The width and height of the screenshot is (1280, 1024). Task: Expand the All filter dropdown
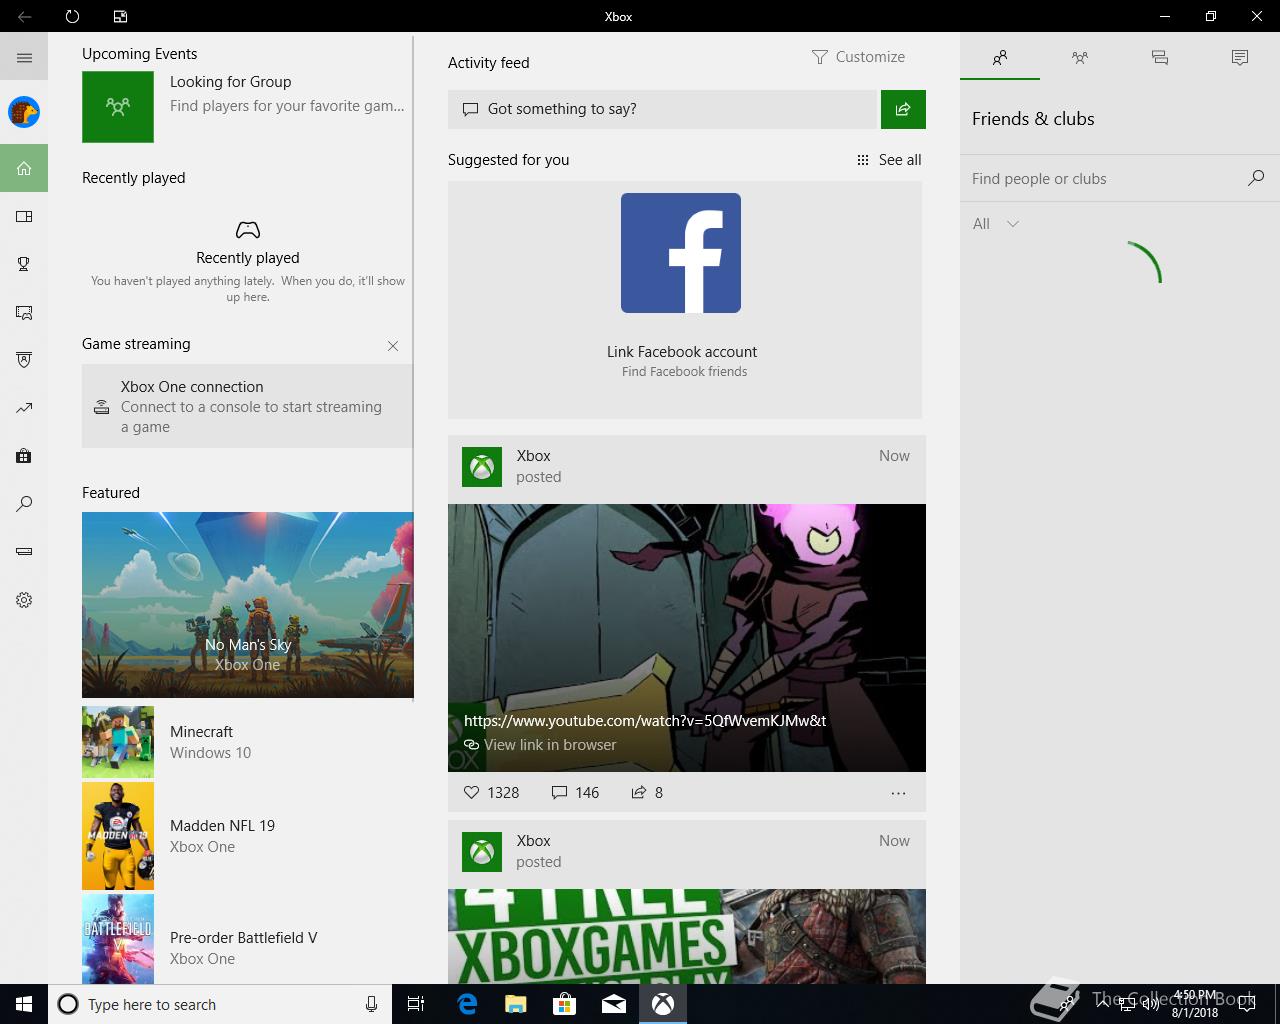coord(996,224)
